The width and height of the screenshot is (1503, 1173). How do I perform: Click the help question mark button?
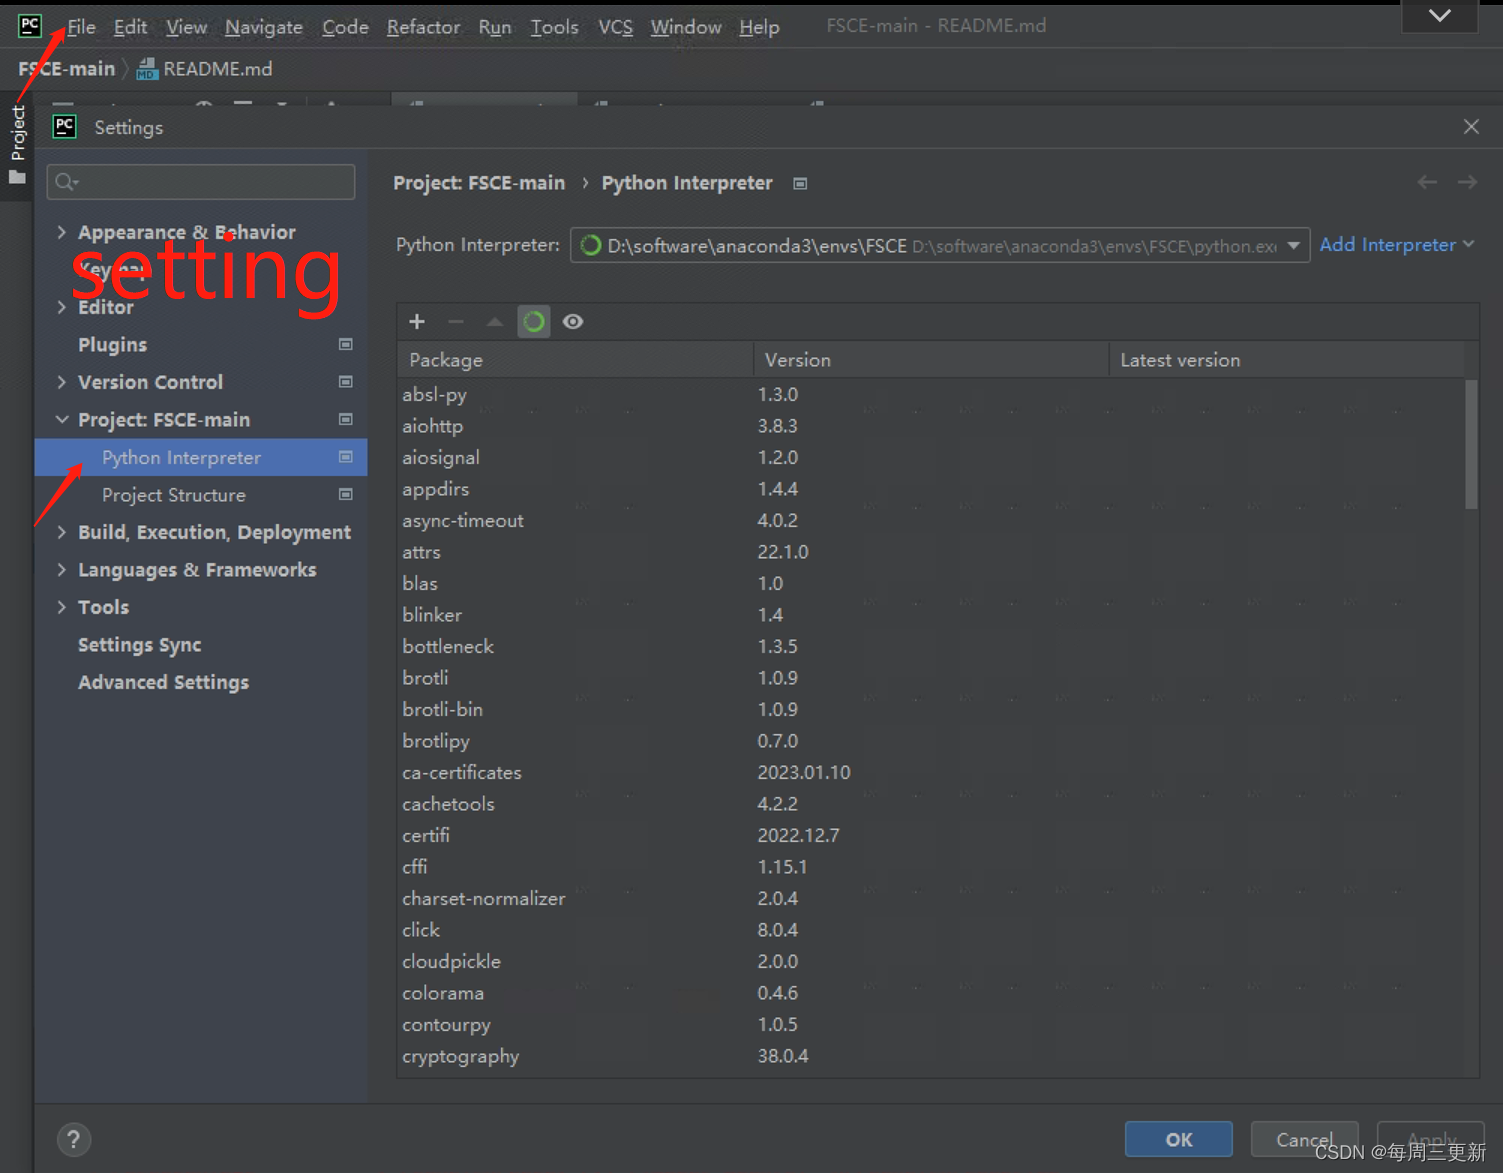[73, 1139]
